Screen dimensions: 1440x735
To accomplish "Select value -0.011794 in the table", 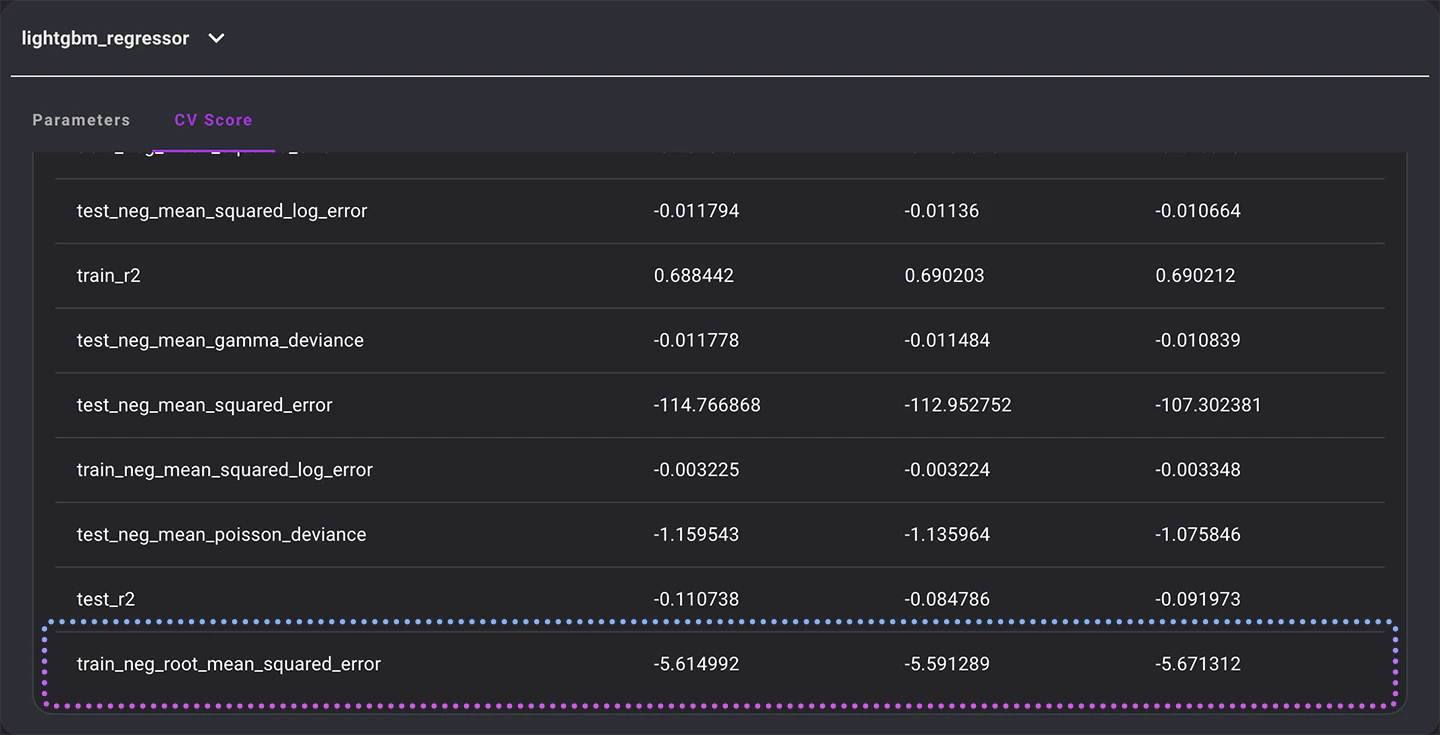I will [x=696, y=211].
